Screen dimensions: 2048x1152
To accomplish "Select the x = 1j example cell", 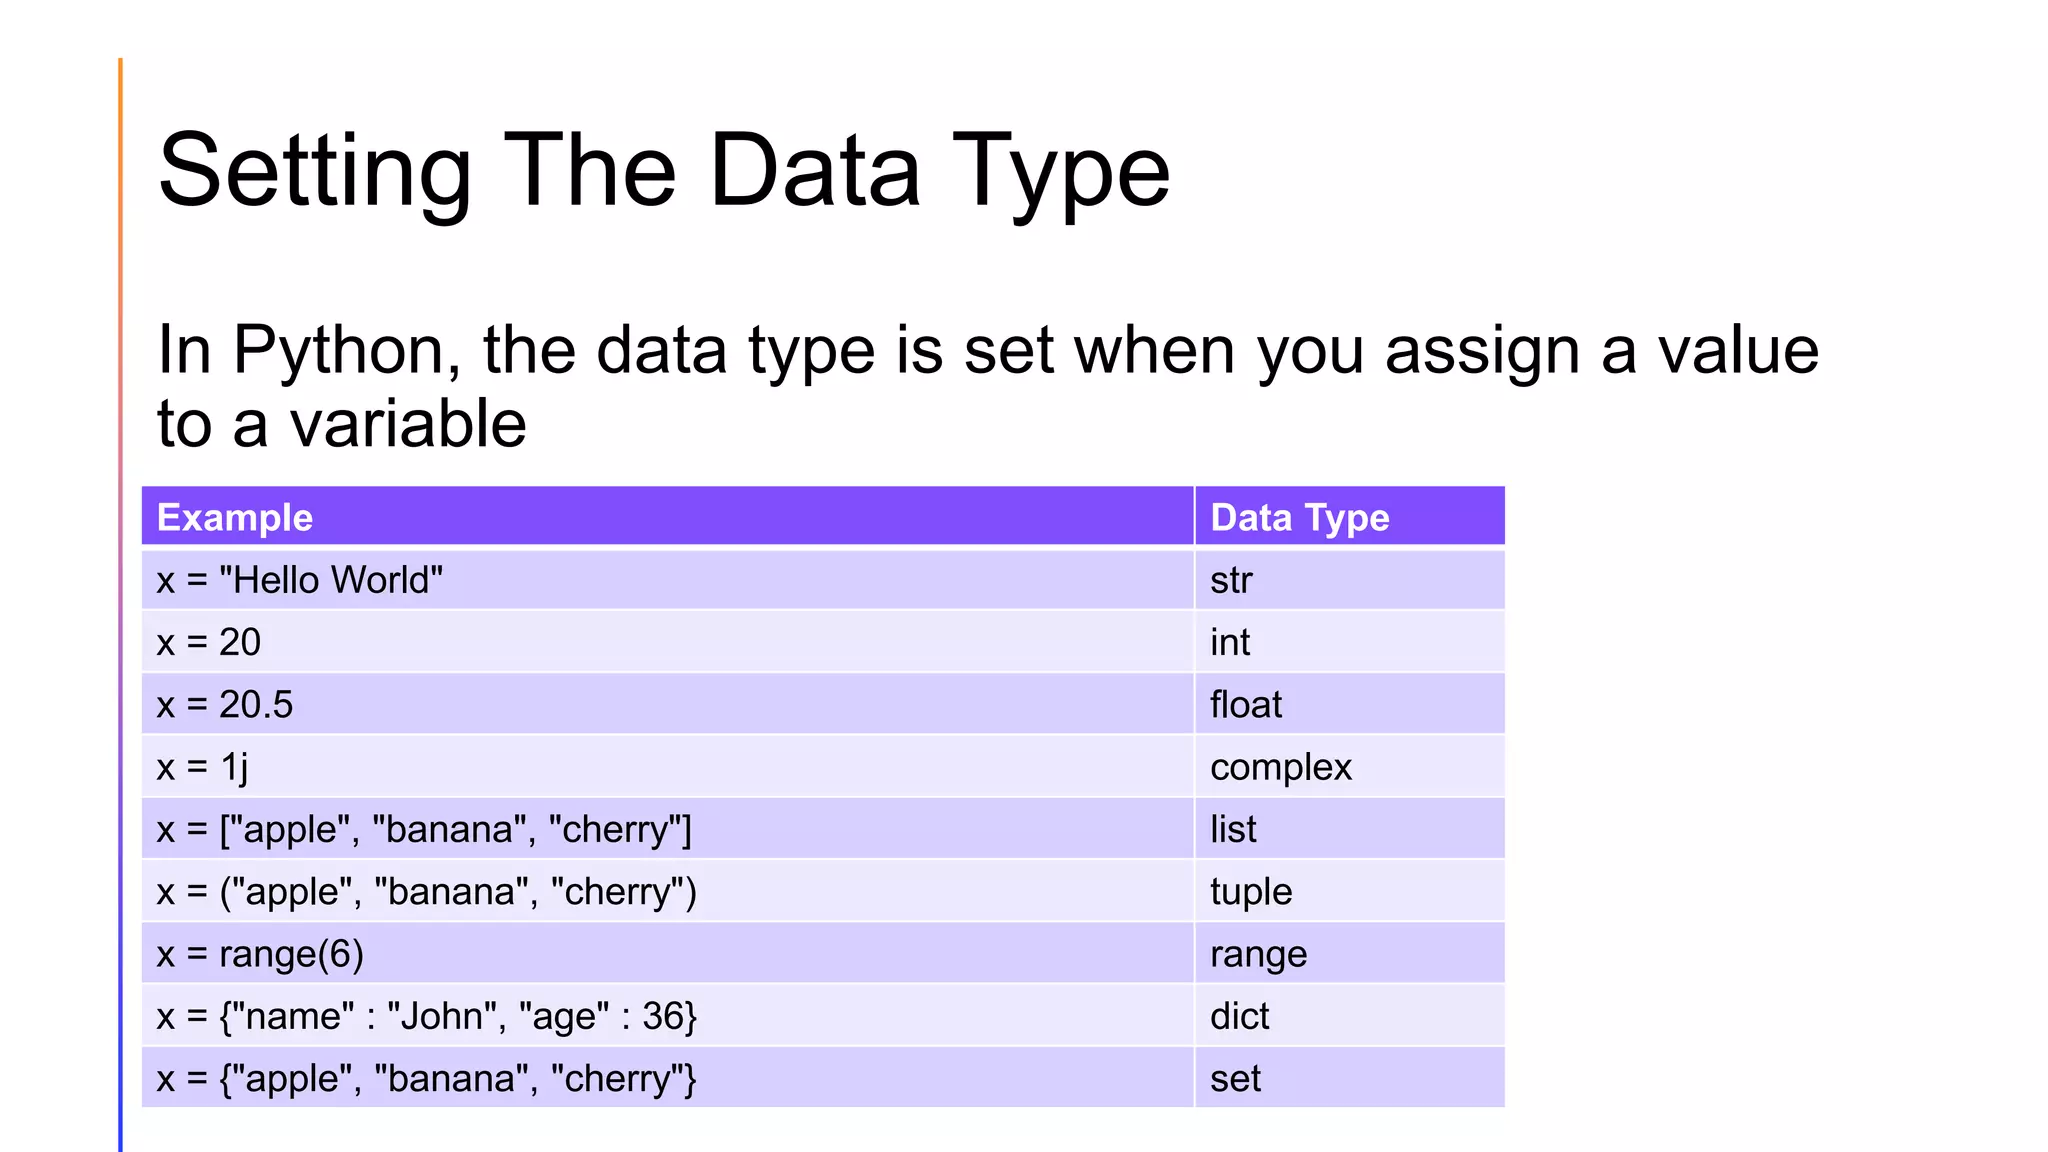I will (668, 766).
